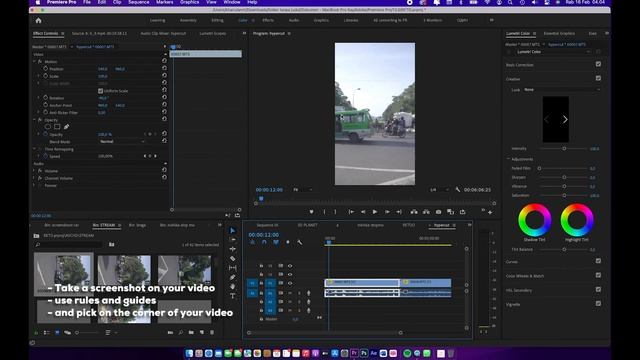Toggle the Color Wheels & Match checkbox
Screen dimensions: 640x360
click(598, 275)
